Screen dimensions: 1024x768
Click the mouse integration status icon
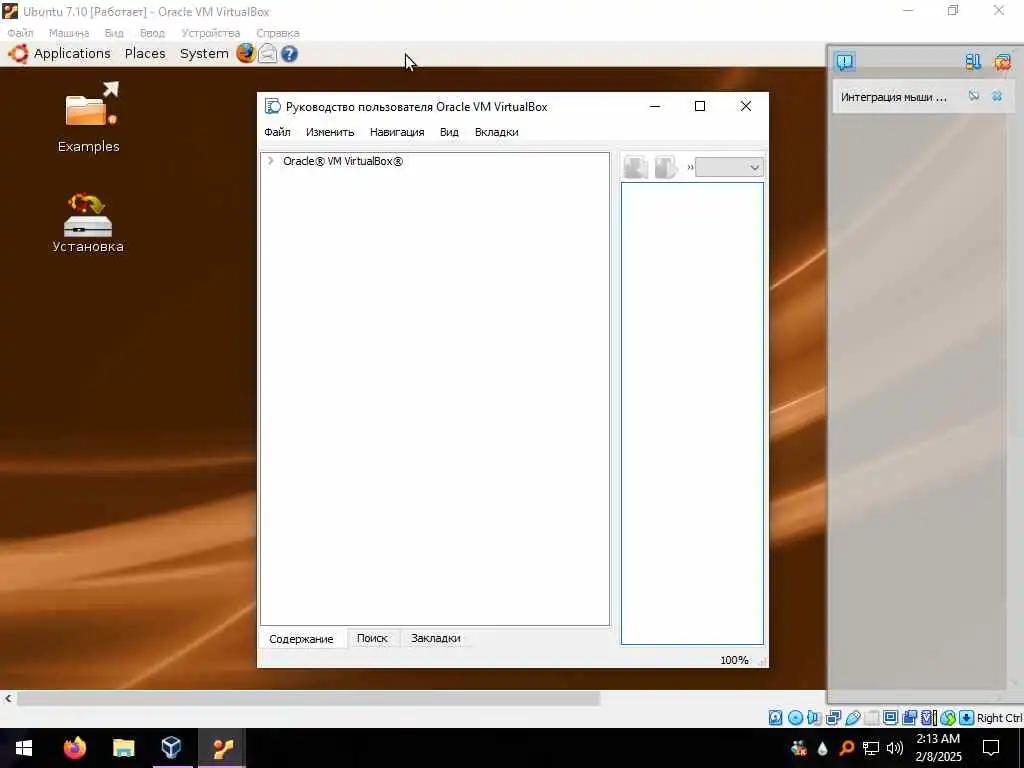pyautogui.click(x=948, y=718)
